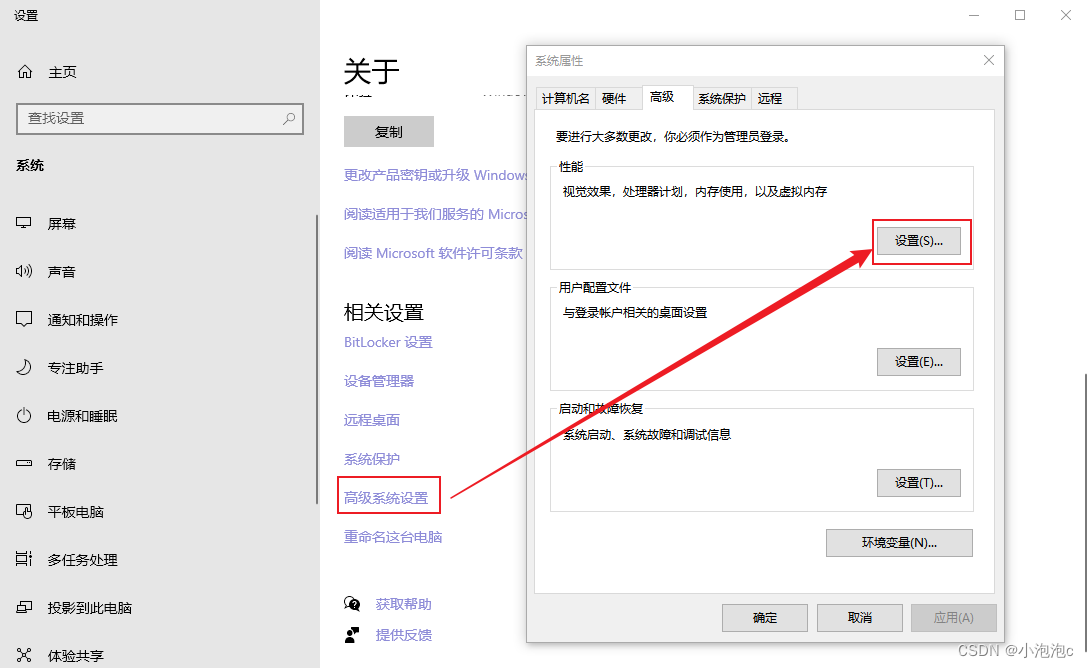Open the 重命名这台电脑 link
The image size is (1089, 668).
[393, 537]
